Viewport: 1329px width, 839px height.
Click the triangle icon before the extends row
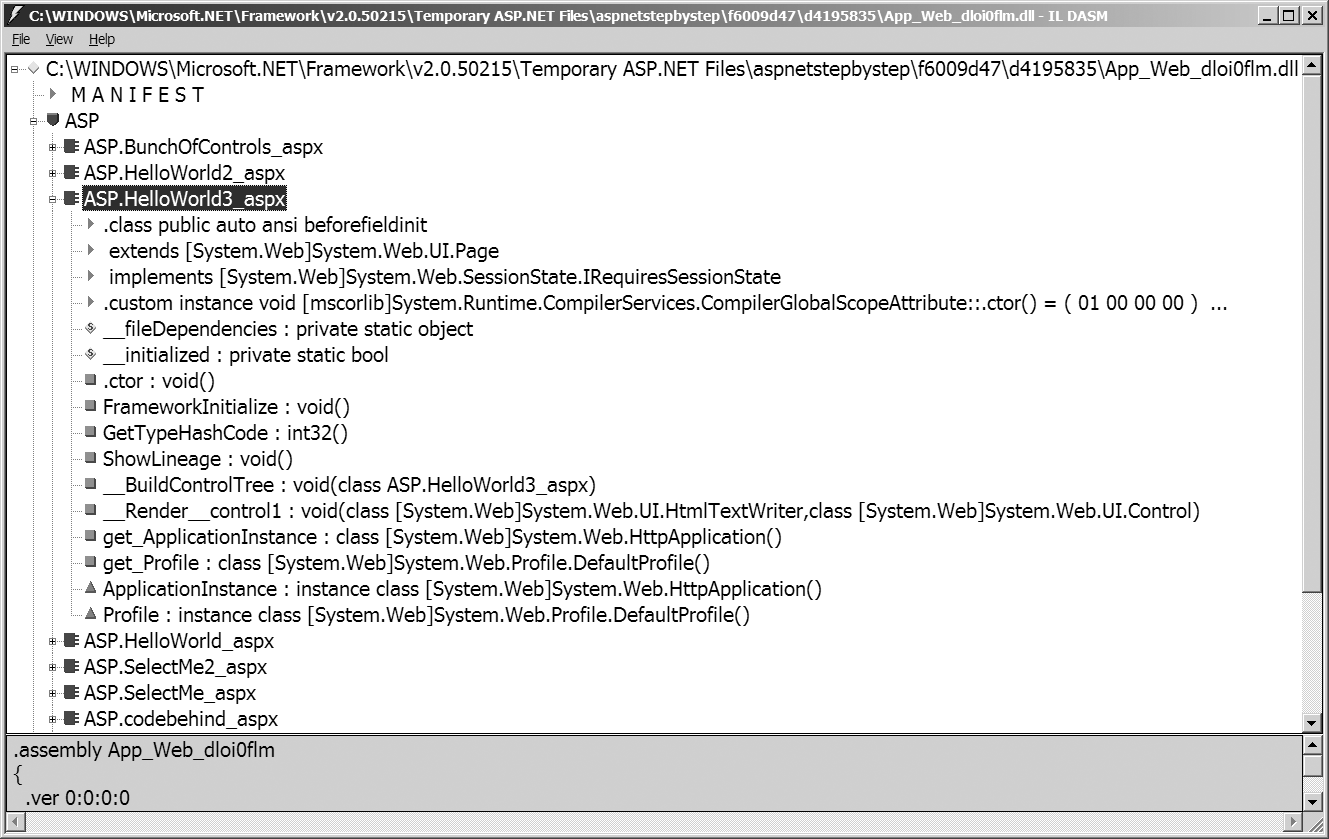click(91, 251)
